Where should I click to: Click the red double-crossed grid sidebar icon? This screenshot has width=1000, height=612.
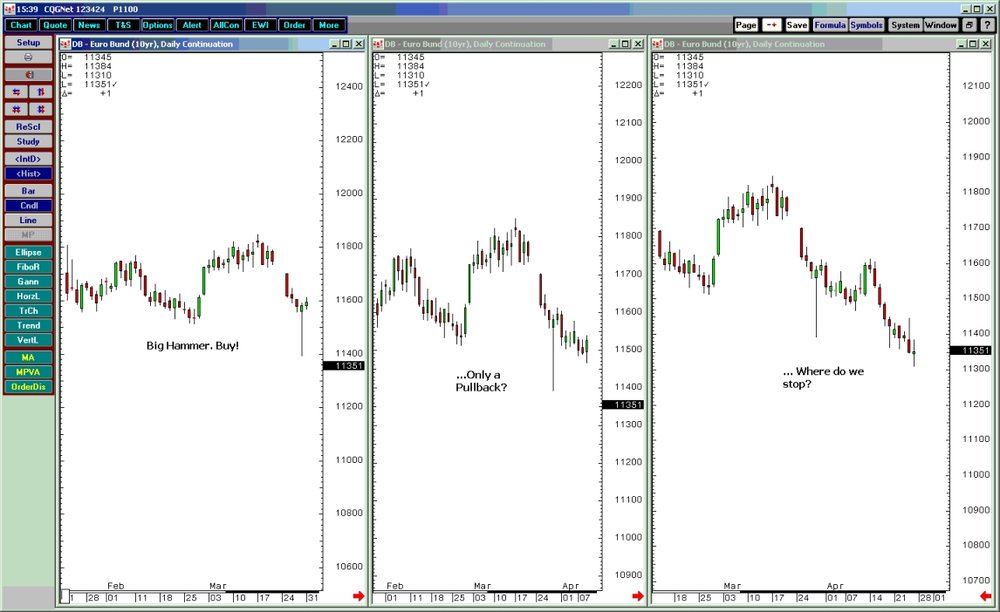tap(16, 109)
